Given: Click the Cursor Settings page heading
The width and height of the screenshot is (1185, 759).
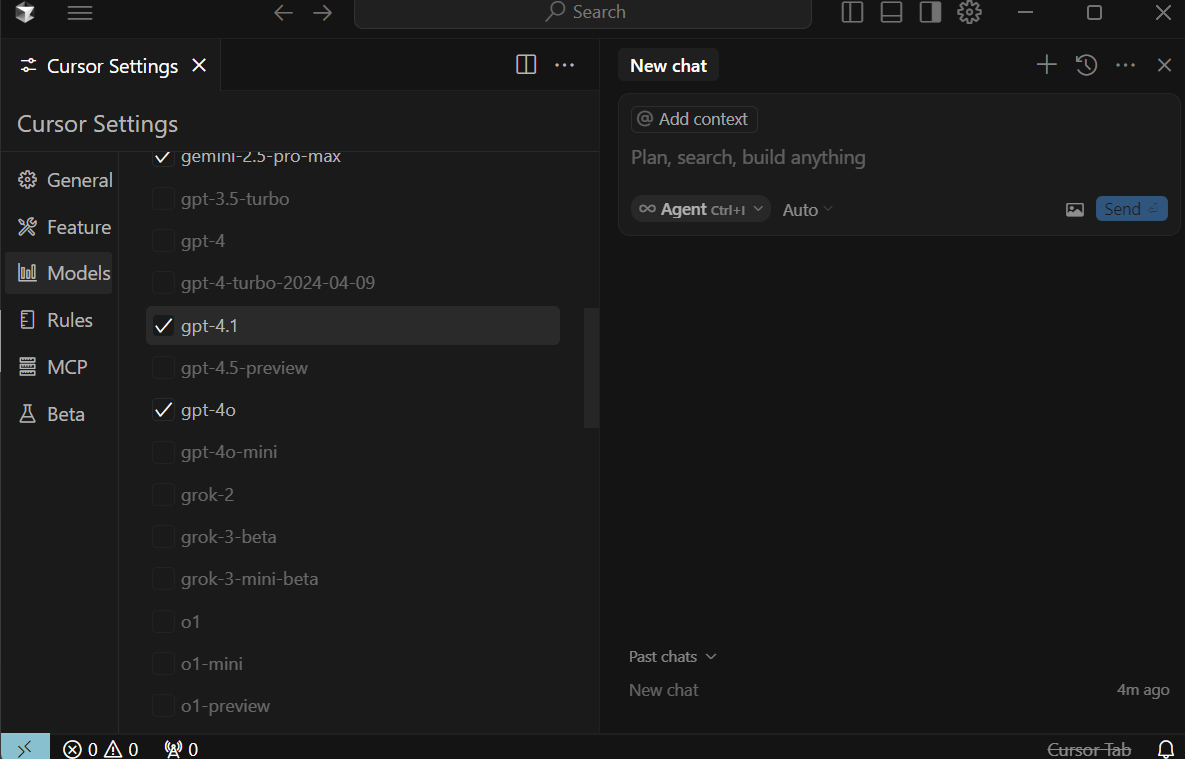Looking at the screenshot, I should 97,124.
